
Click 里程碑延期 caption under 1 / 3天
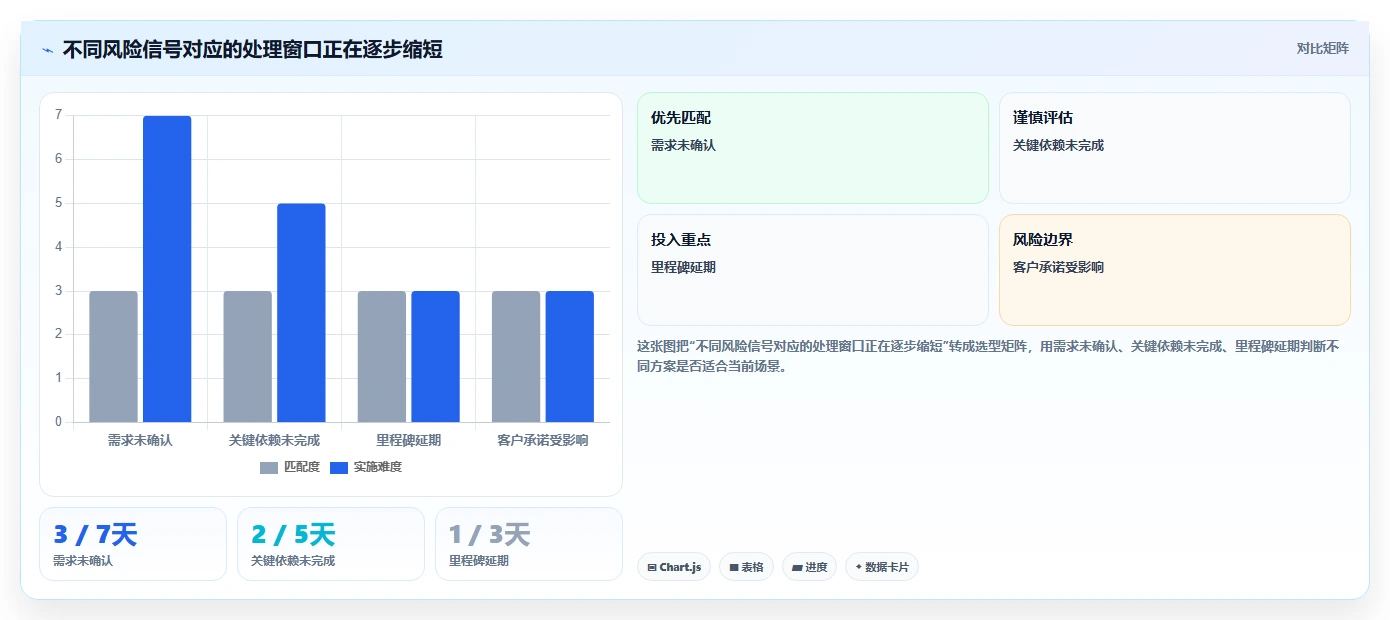tap(479, 561)
